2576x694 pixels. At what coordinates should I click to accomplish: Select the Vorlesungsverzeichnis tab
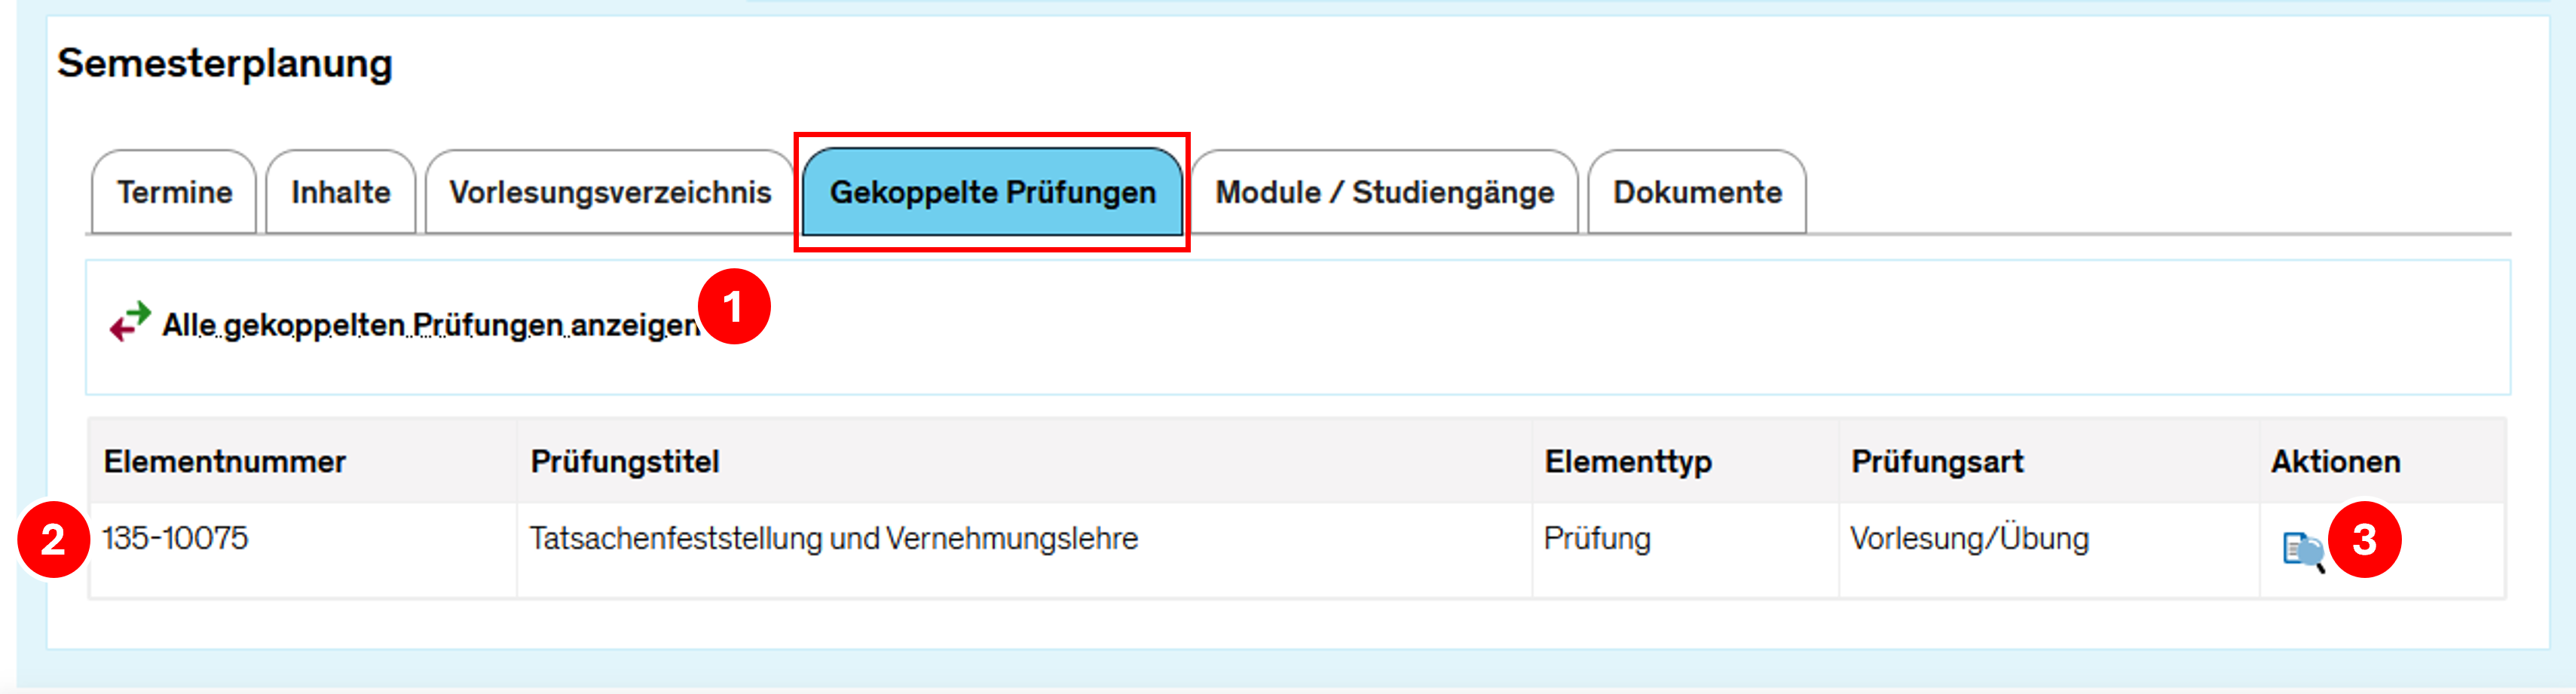[610, 192]
